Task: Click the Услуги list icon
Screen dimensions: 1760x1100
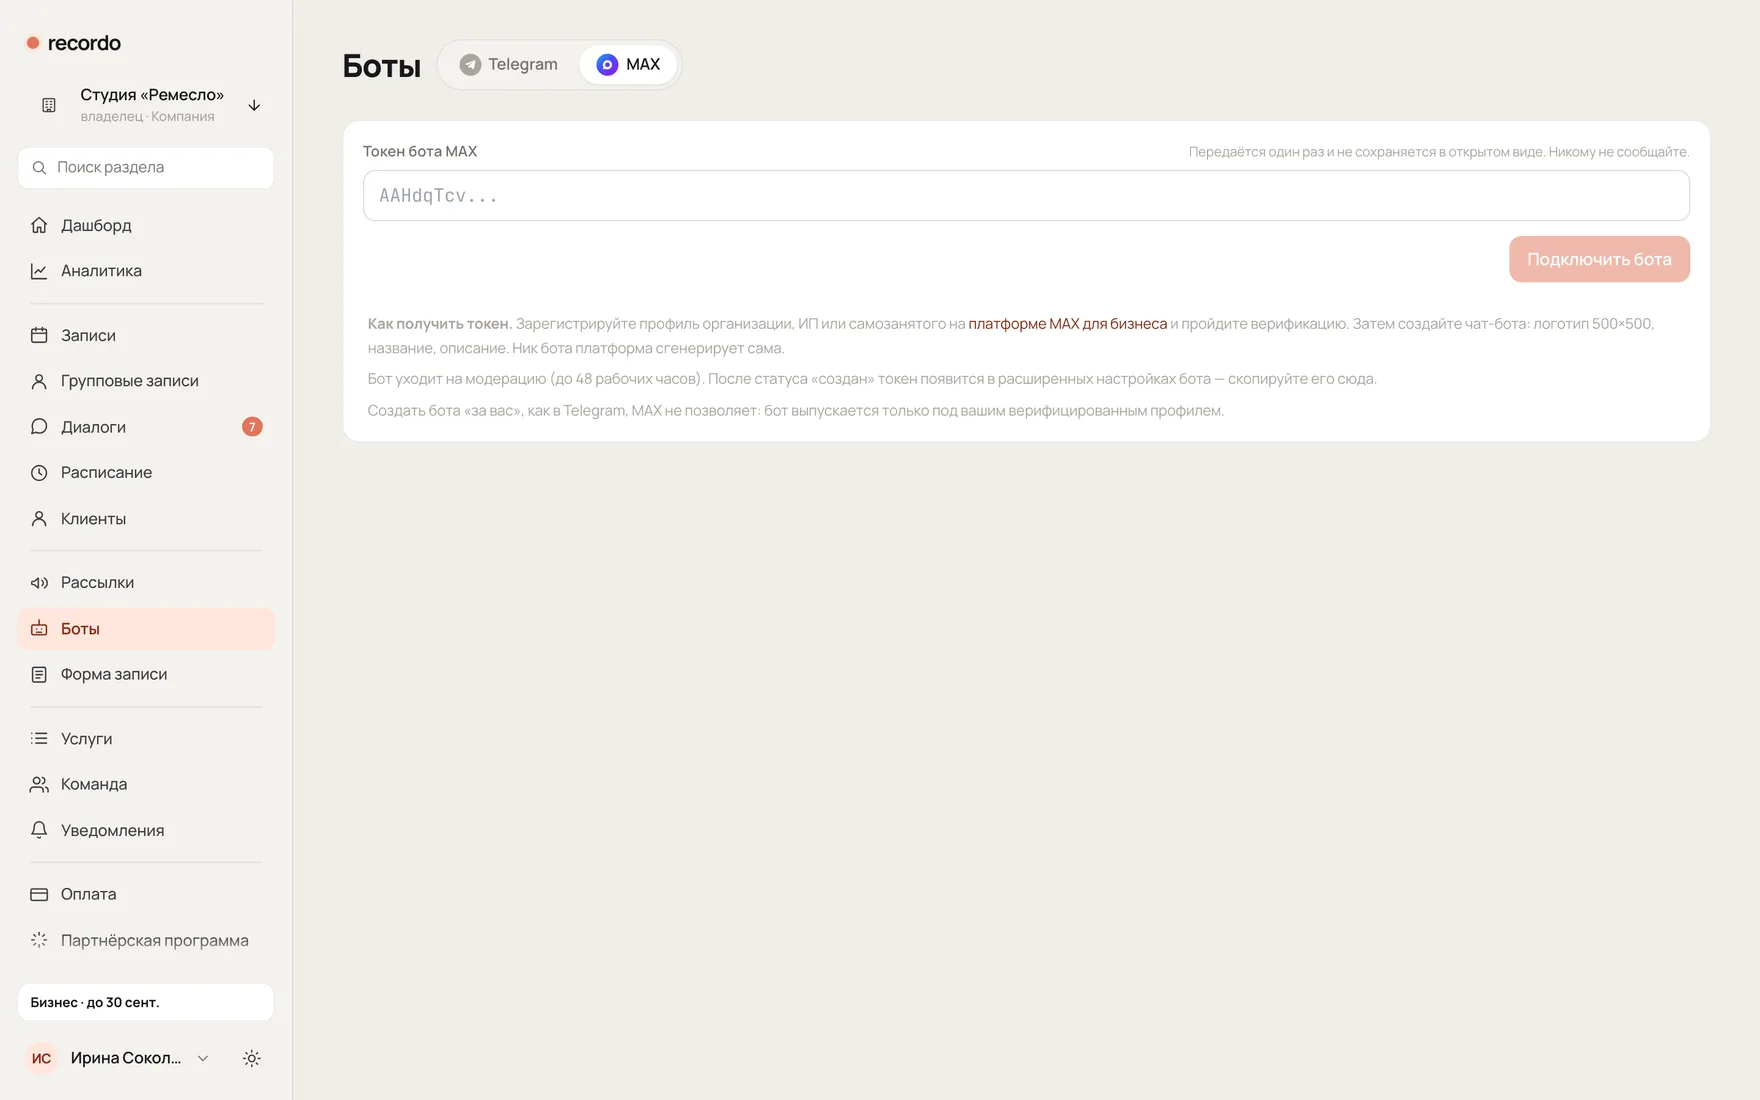Action: 39,739
